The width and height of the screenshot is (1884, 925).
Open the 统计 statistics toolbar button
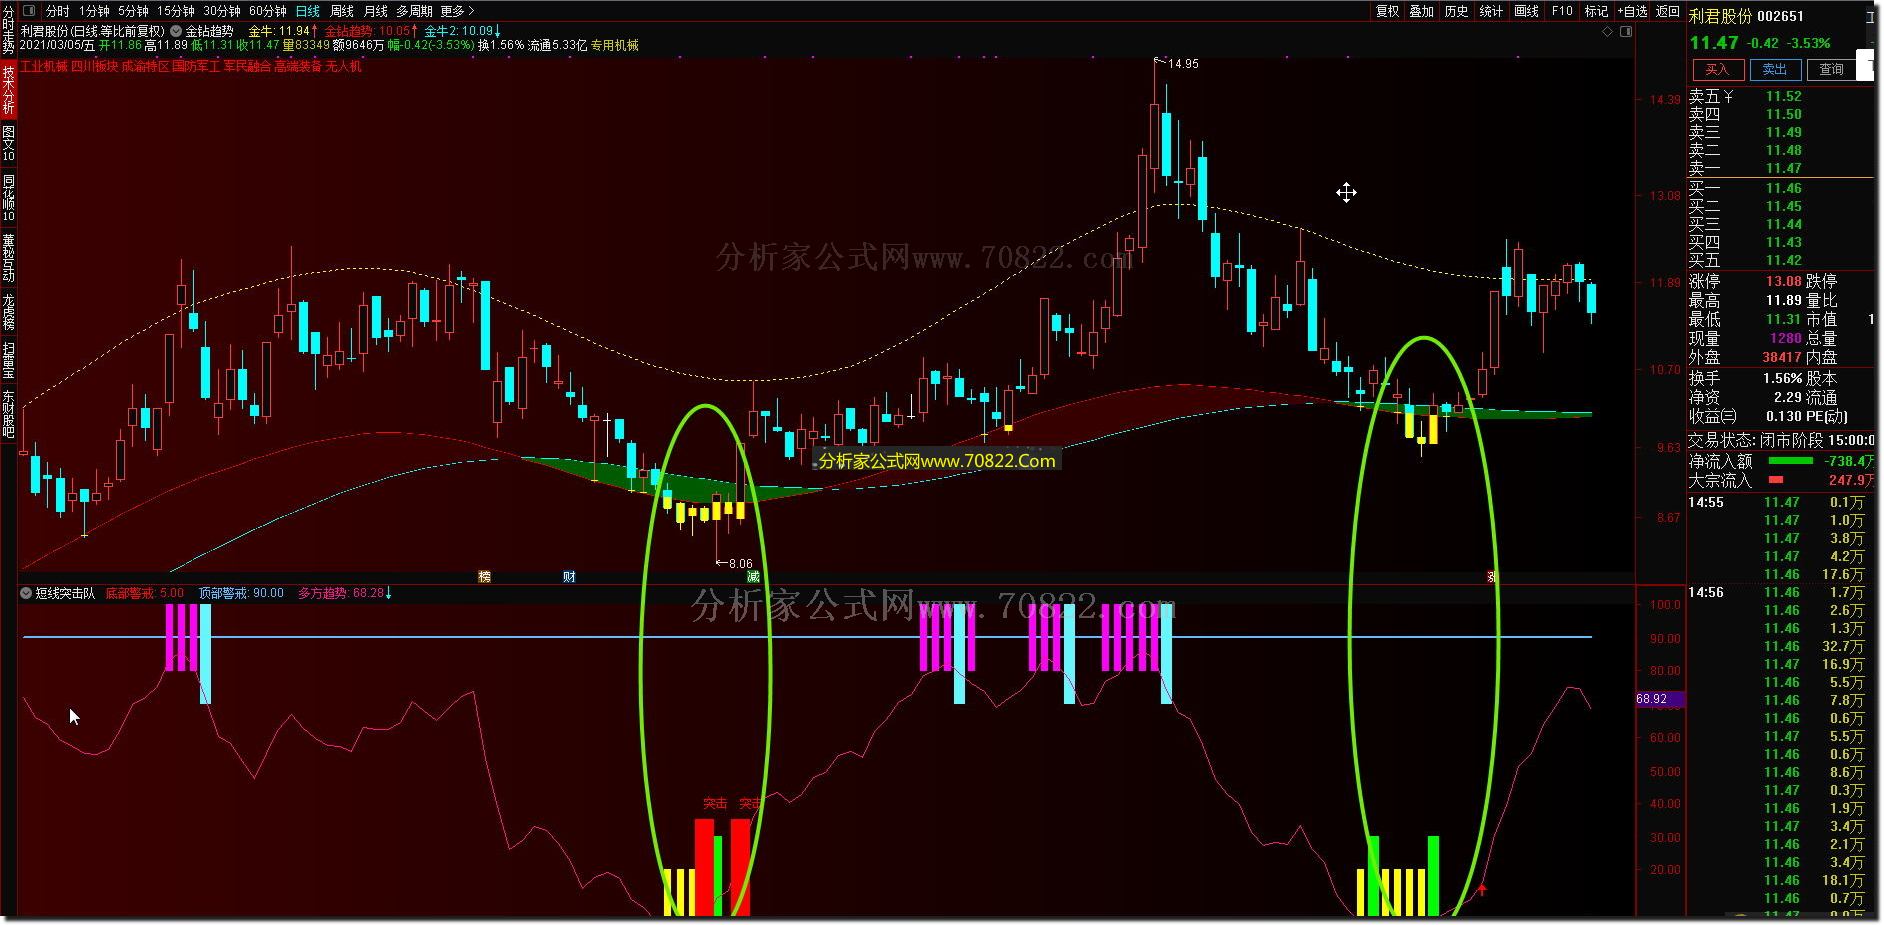(1491, 11)
